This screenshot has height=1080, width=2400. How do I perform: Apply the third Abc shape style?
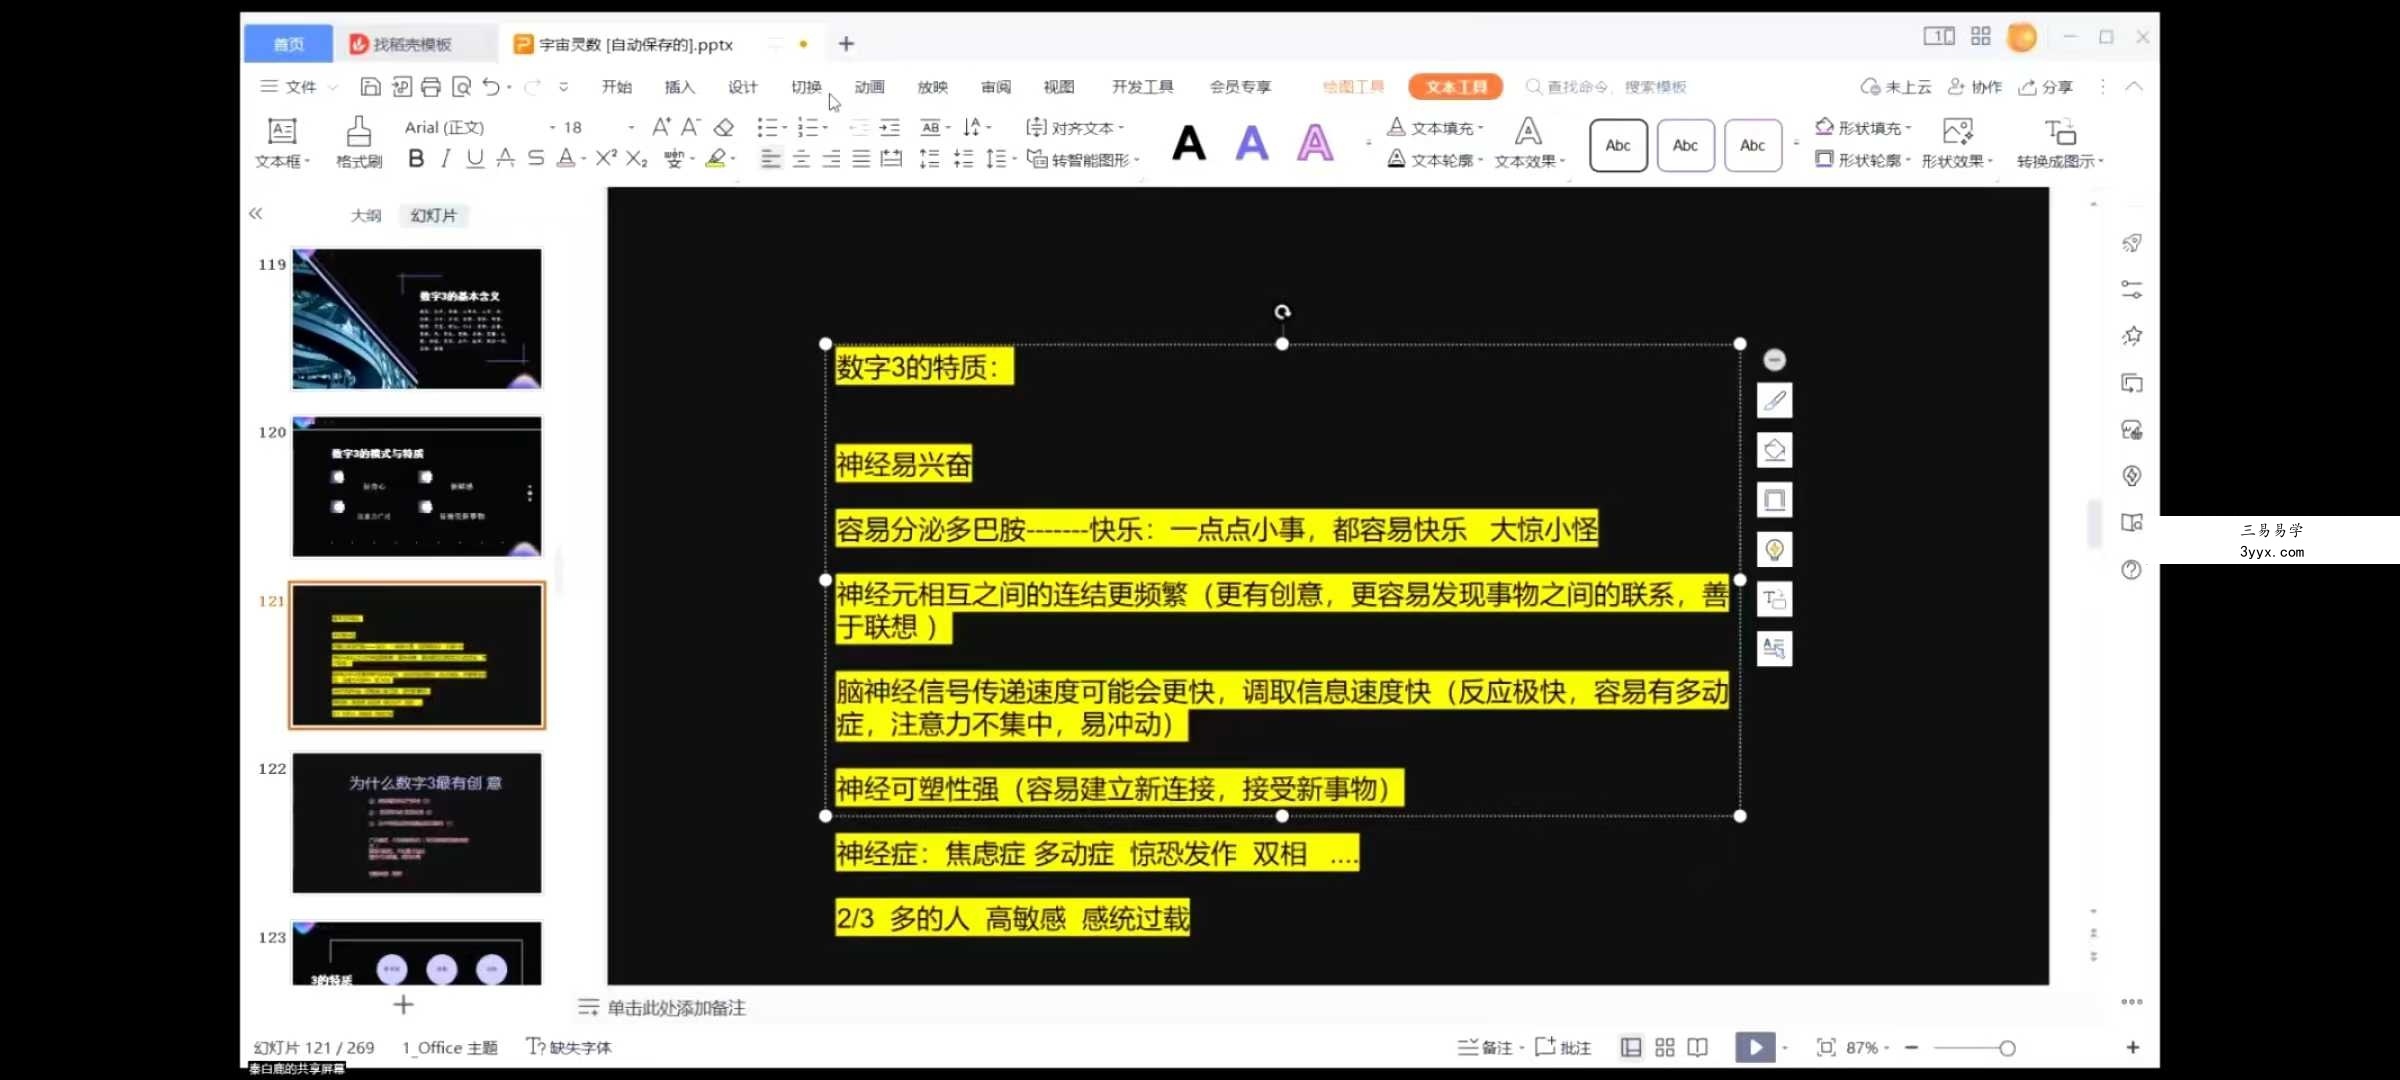tap(1752, 145)
